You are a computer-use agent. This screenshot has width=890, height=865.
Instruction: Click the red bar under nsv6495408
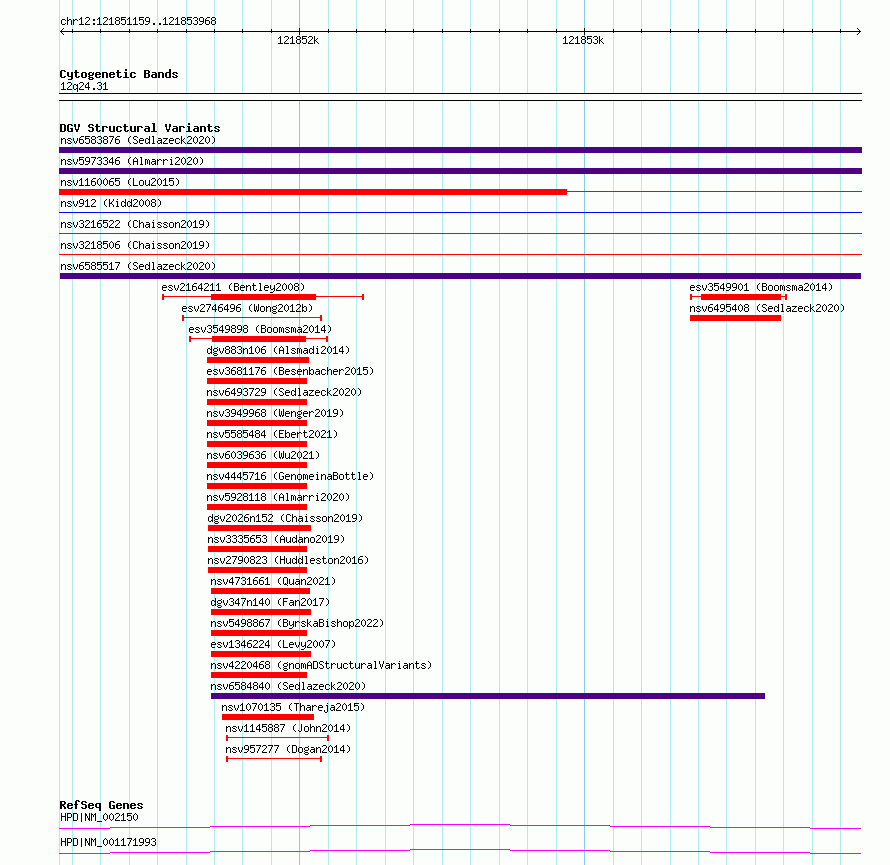coord(735,318)
